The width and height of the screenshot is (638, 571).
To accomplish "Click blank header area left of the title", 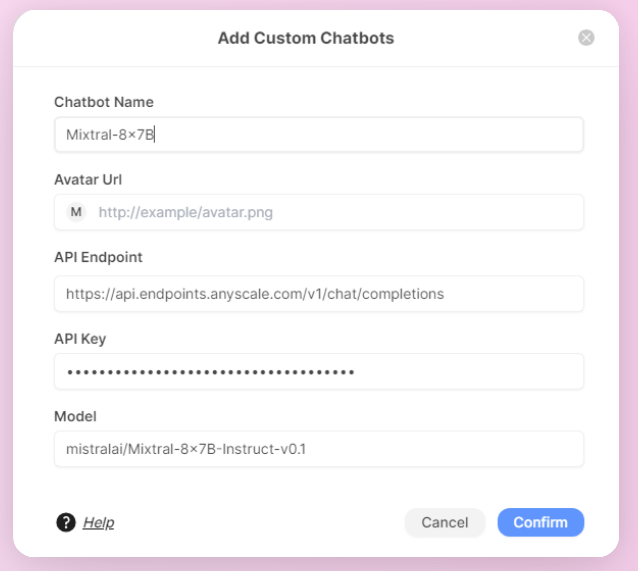I will 110,38.
